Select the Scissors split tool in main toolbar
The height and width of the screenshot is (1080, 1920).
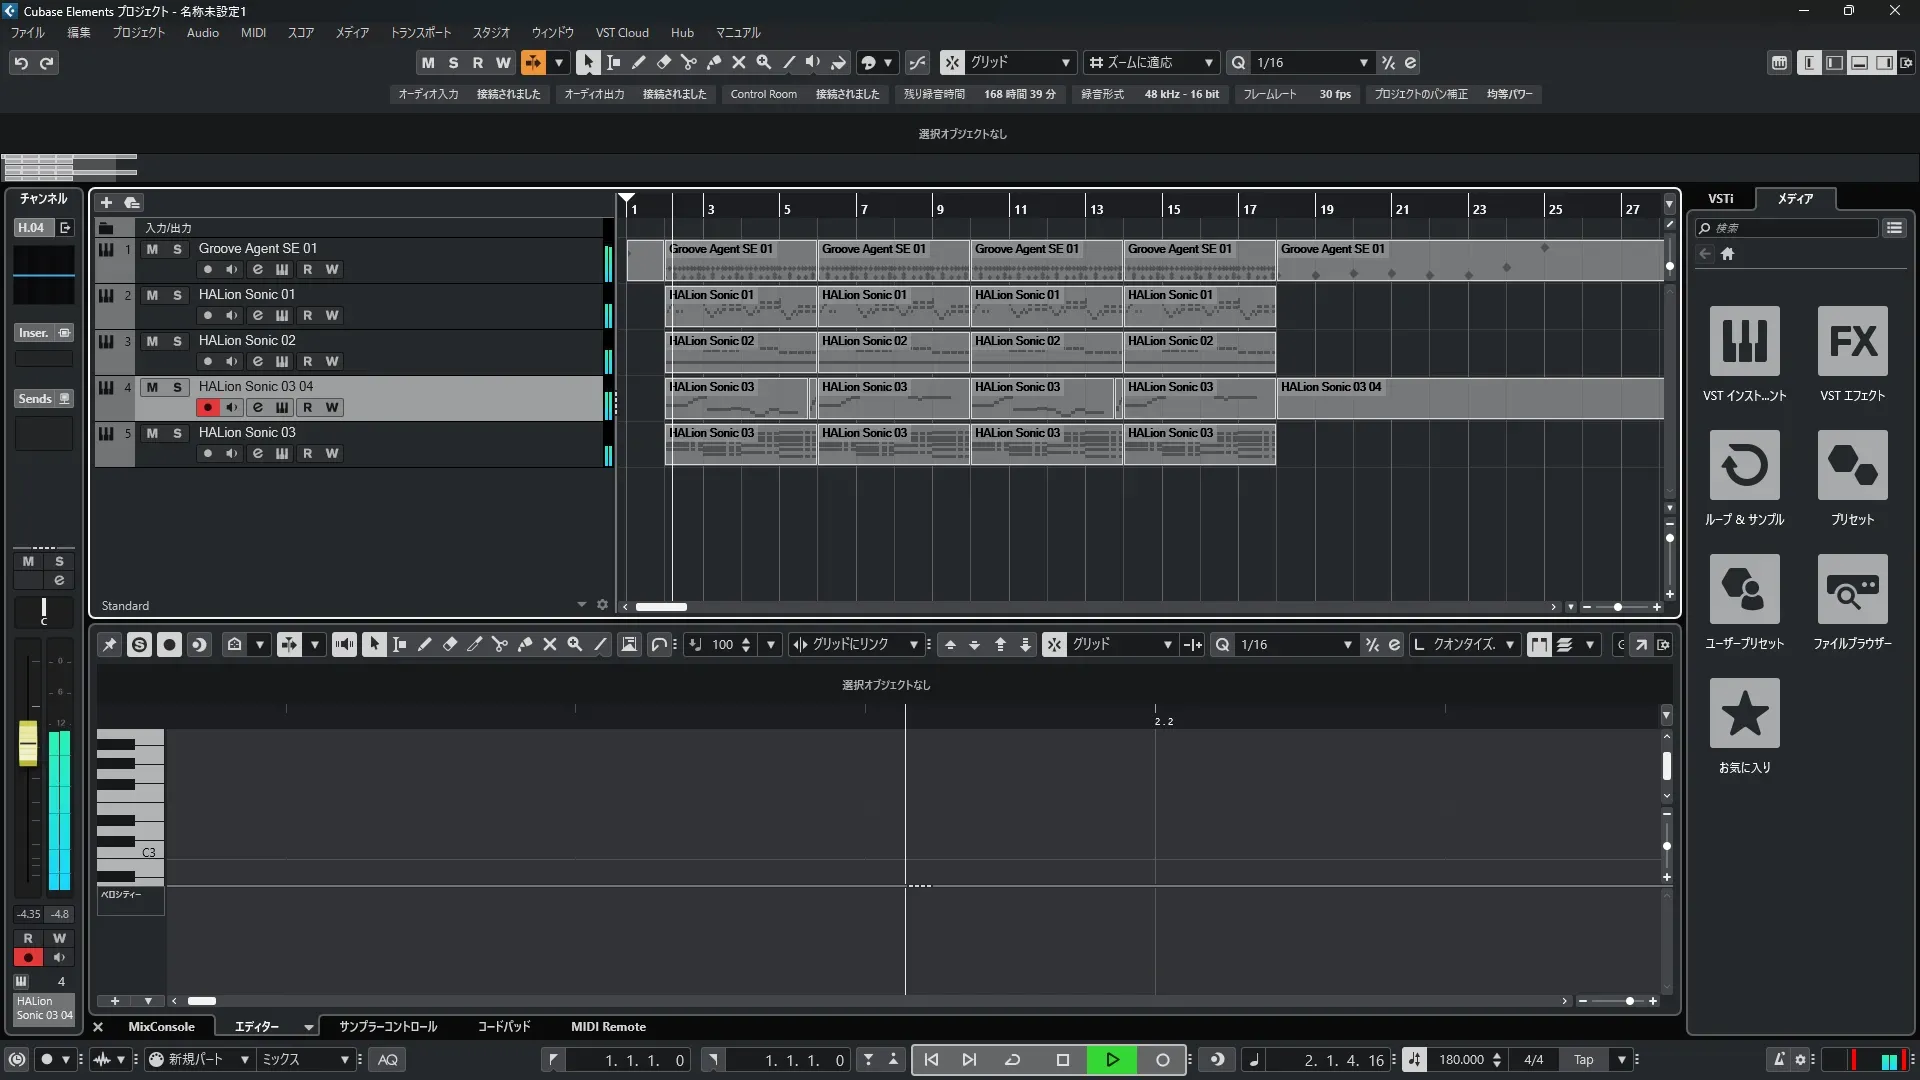(x=688, y=62)
